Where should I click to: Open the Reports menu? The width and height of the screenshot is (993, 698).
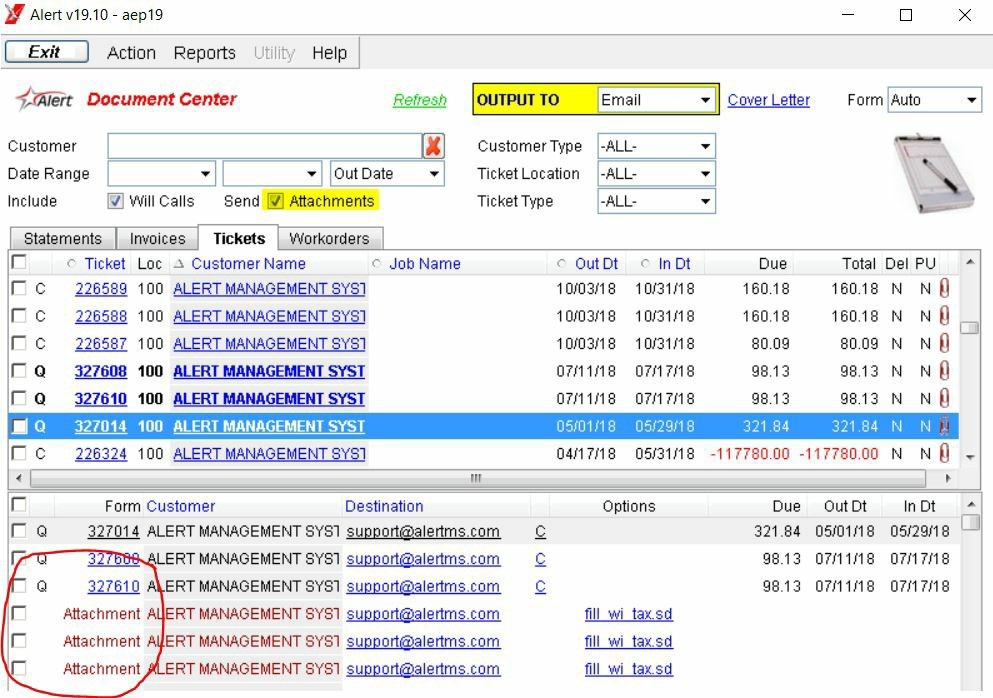205,53
